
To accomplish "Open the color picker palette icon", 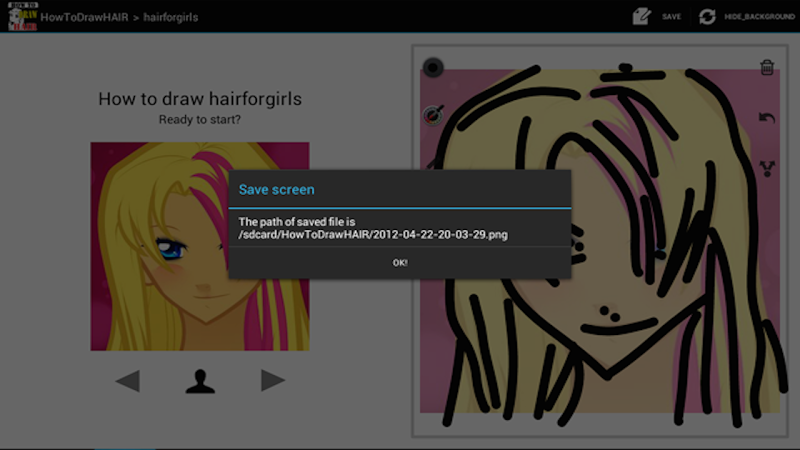I will (x=433, y=115).
